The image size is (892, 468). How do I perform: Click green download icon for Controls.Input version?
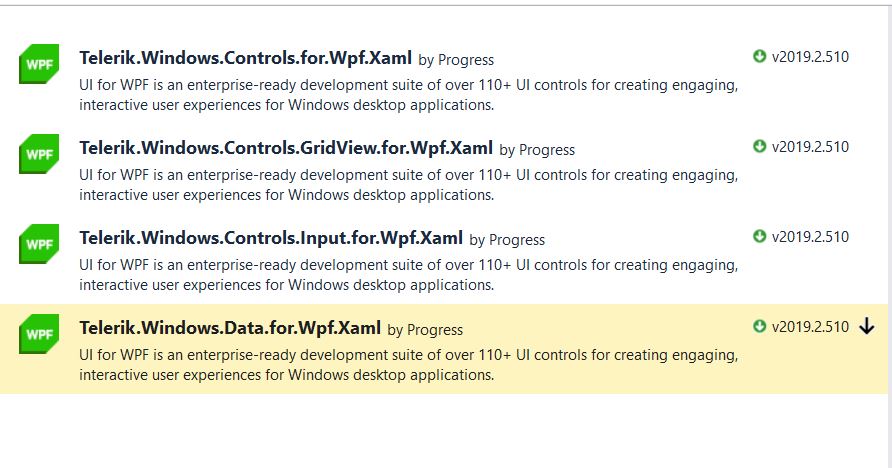759,237
